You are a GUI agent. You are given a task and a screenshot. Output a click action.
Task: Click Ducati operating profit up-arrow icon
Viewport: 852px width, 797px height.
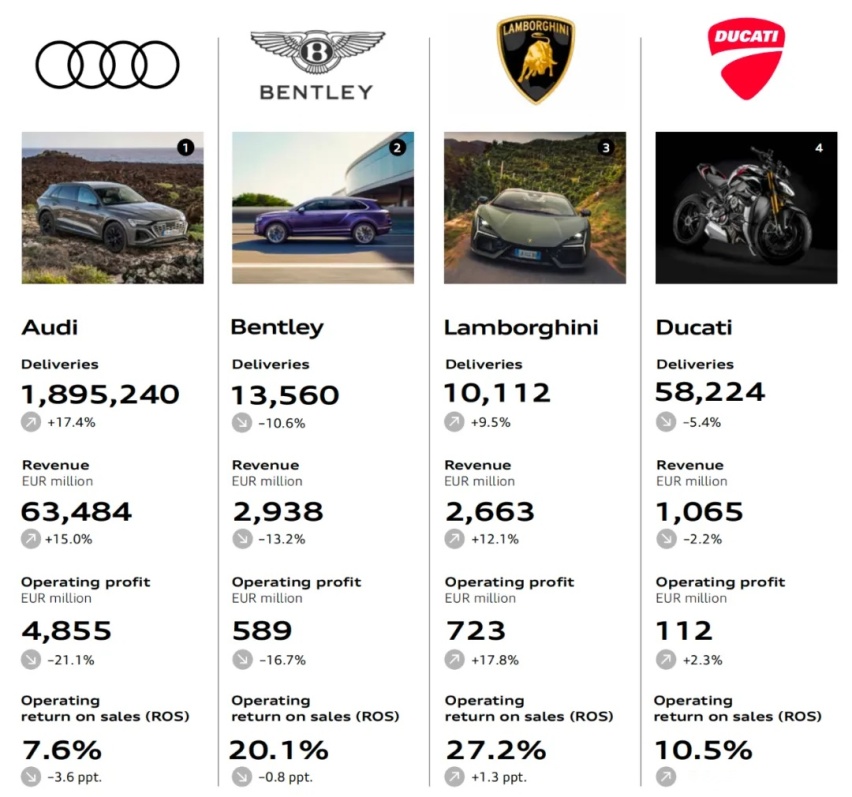[x=666, y=660]
